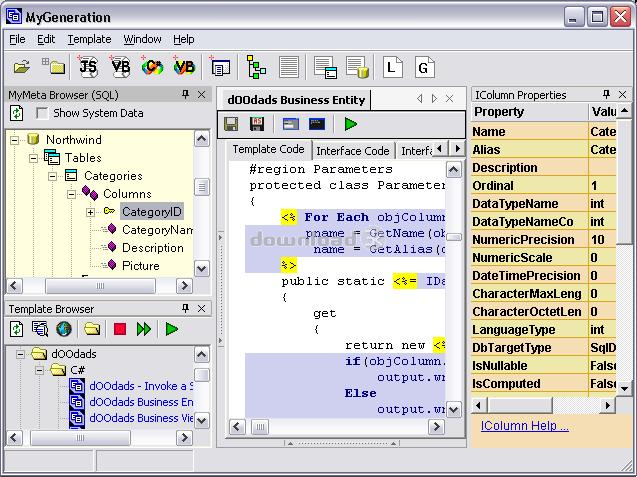
Task: Pin the IColumn Properties panel
Action: point(606,94)
